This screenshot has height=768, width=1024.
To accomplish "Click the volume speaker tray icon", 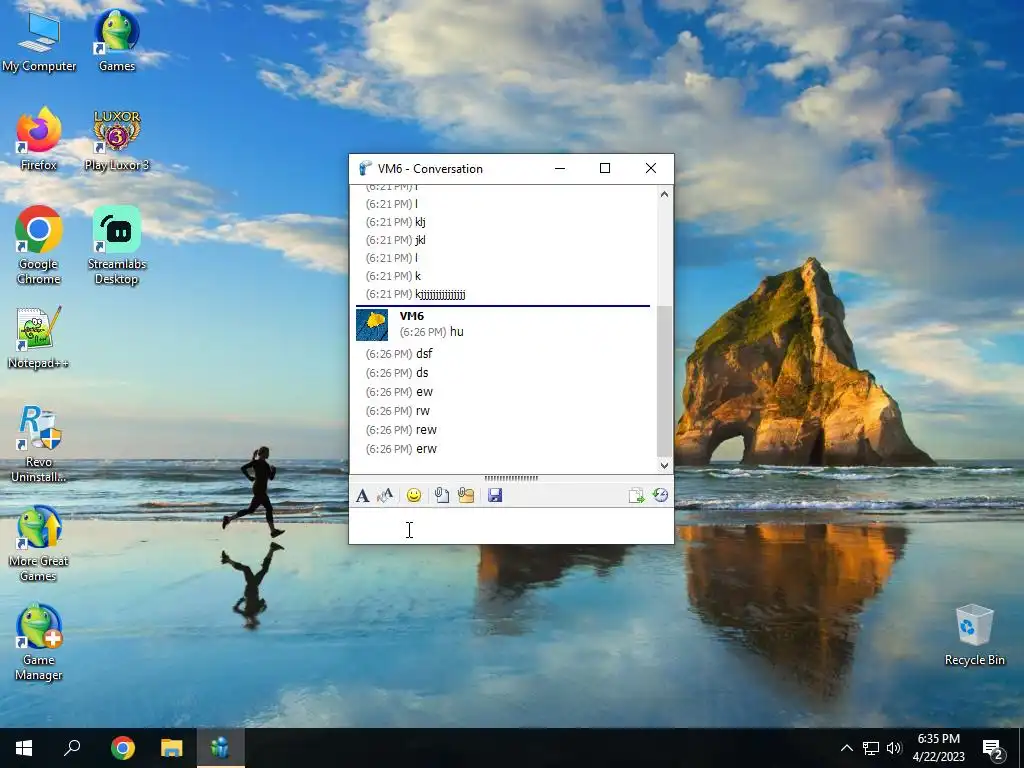I will tap(894, 748).
